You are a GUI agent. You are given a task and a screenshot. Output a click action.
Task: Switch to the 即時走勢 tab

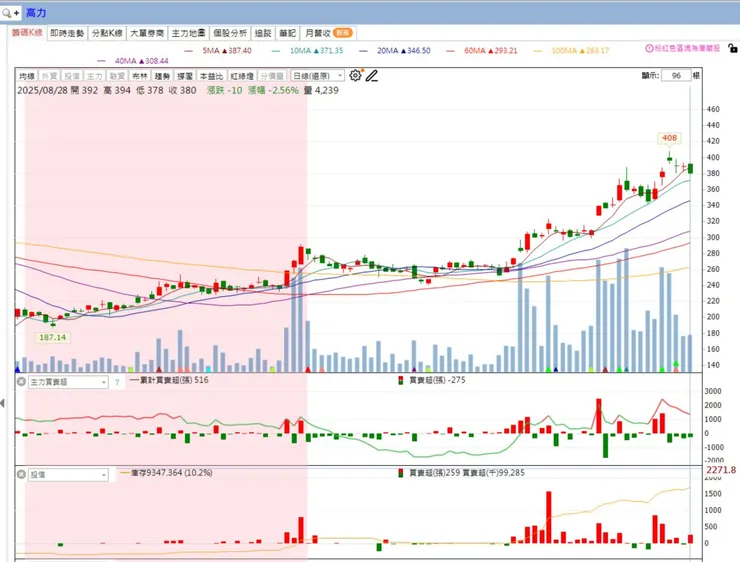click(67, 33)
